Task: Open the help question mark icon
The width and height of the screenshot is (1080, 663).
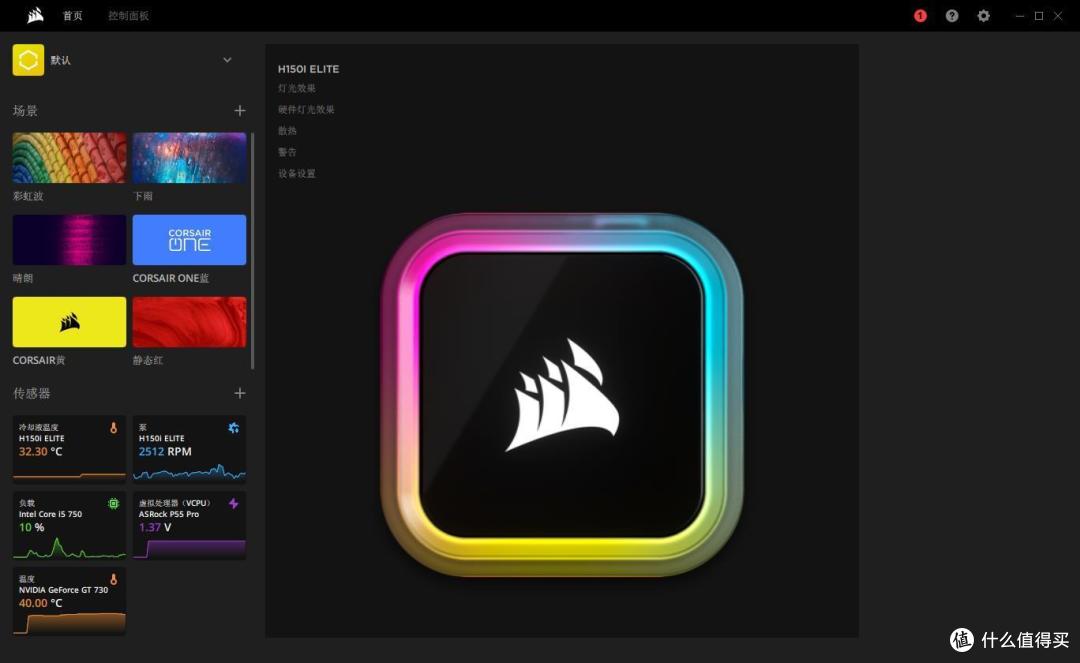Action: (x=952, y=16)
